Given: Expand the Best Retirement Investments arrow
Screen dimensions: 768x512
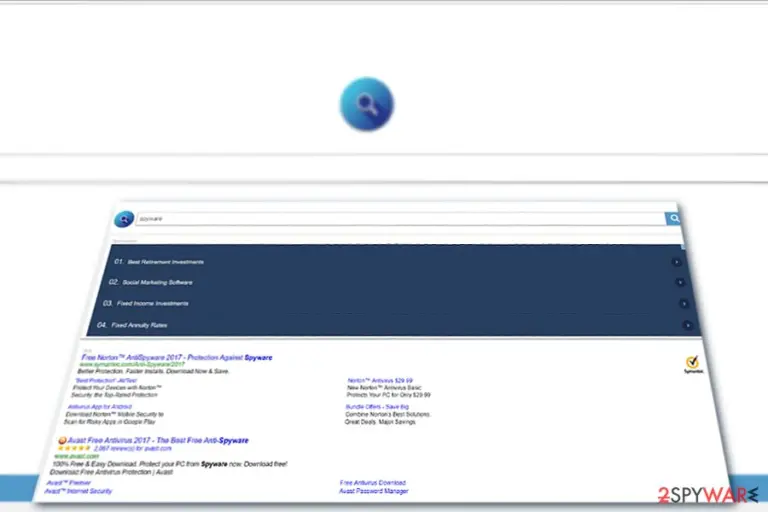Looking at the screenshot, I should click(676, 262).
